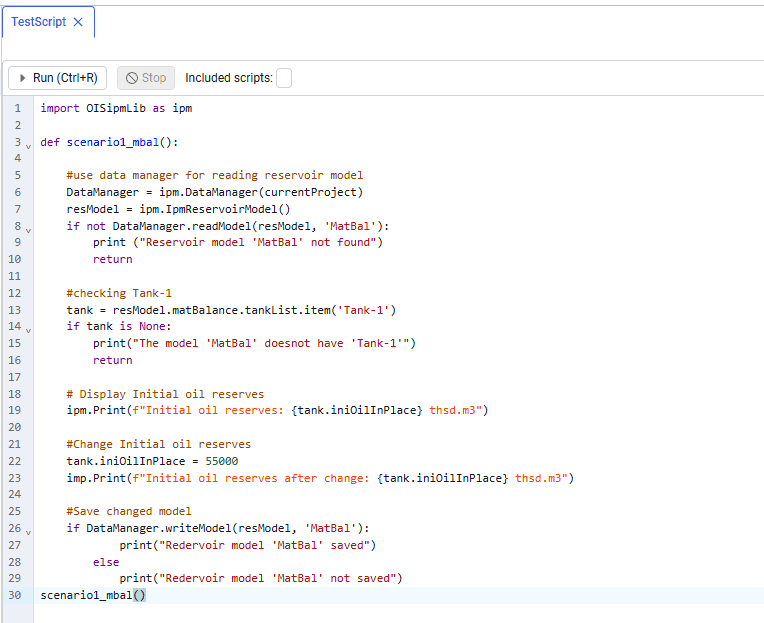Run the script with Run (Ctrl+R)
This screenshot has width=764, height=623.
[x=57, y=78]
